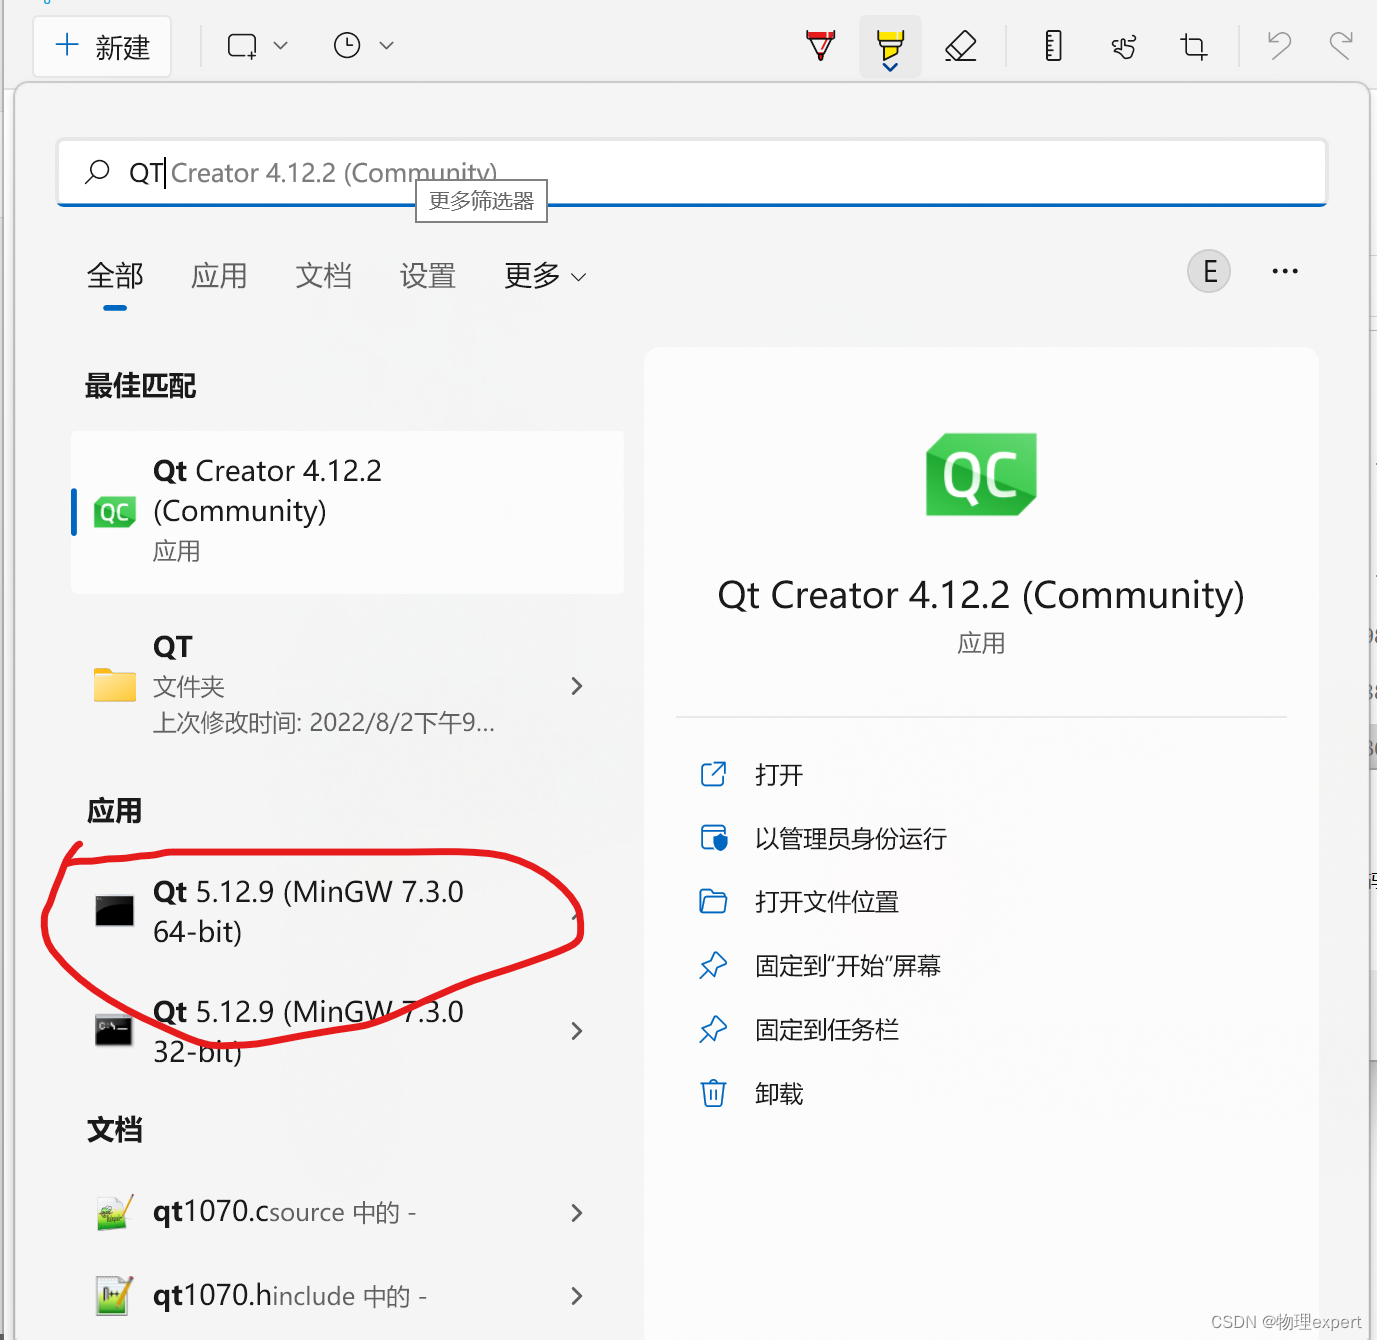Switch to the 应用 filter tab
The width and height of the screenshot is (1377, 1340).
click(219, 276)
